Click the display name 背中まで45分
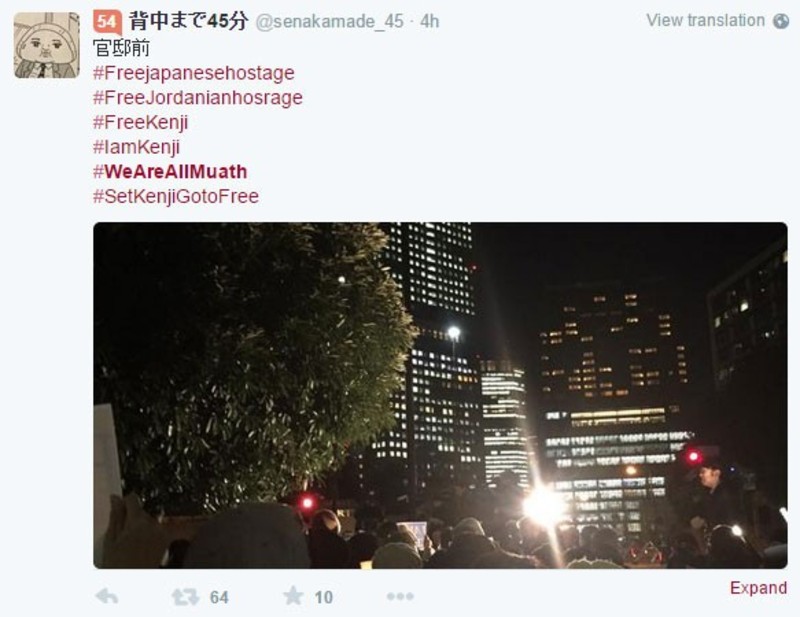The image size is (800, 617). click(188, 21)
